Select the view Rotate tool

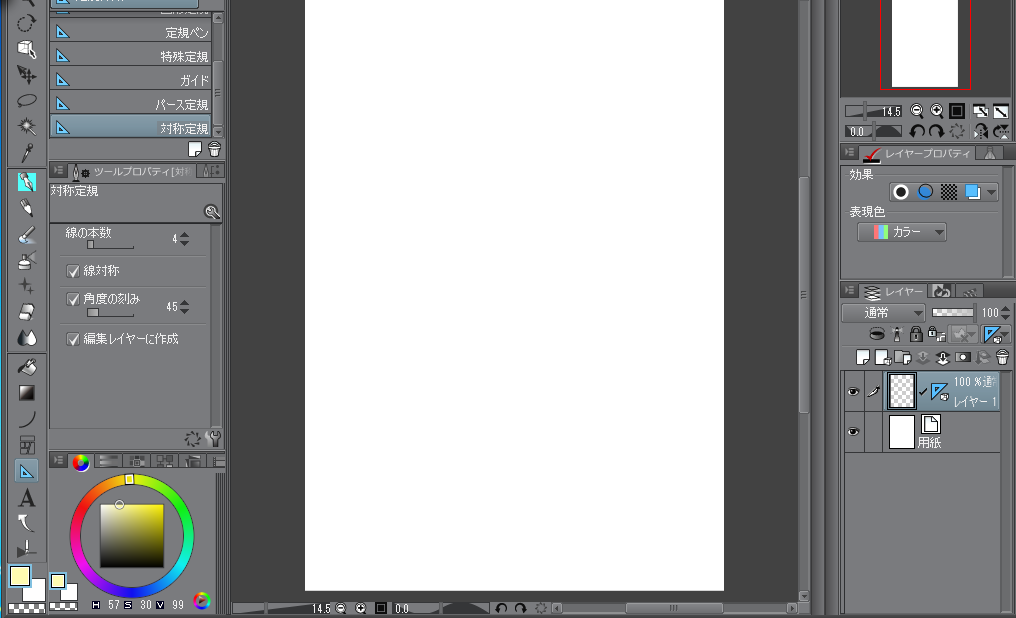coord(26,24)
